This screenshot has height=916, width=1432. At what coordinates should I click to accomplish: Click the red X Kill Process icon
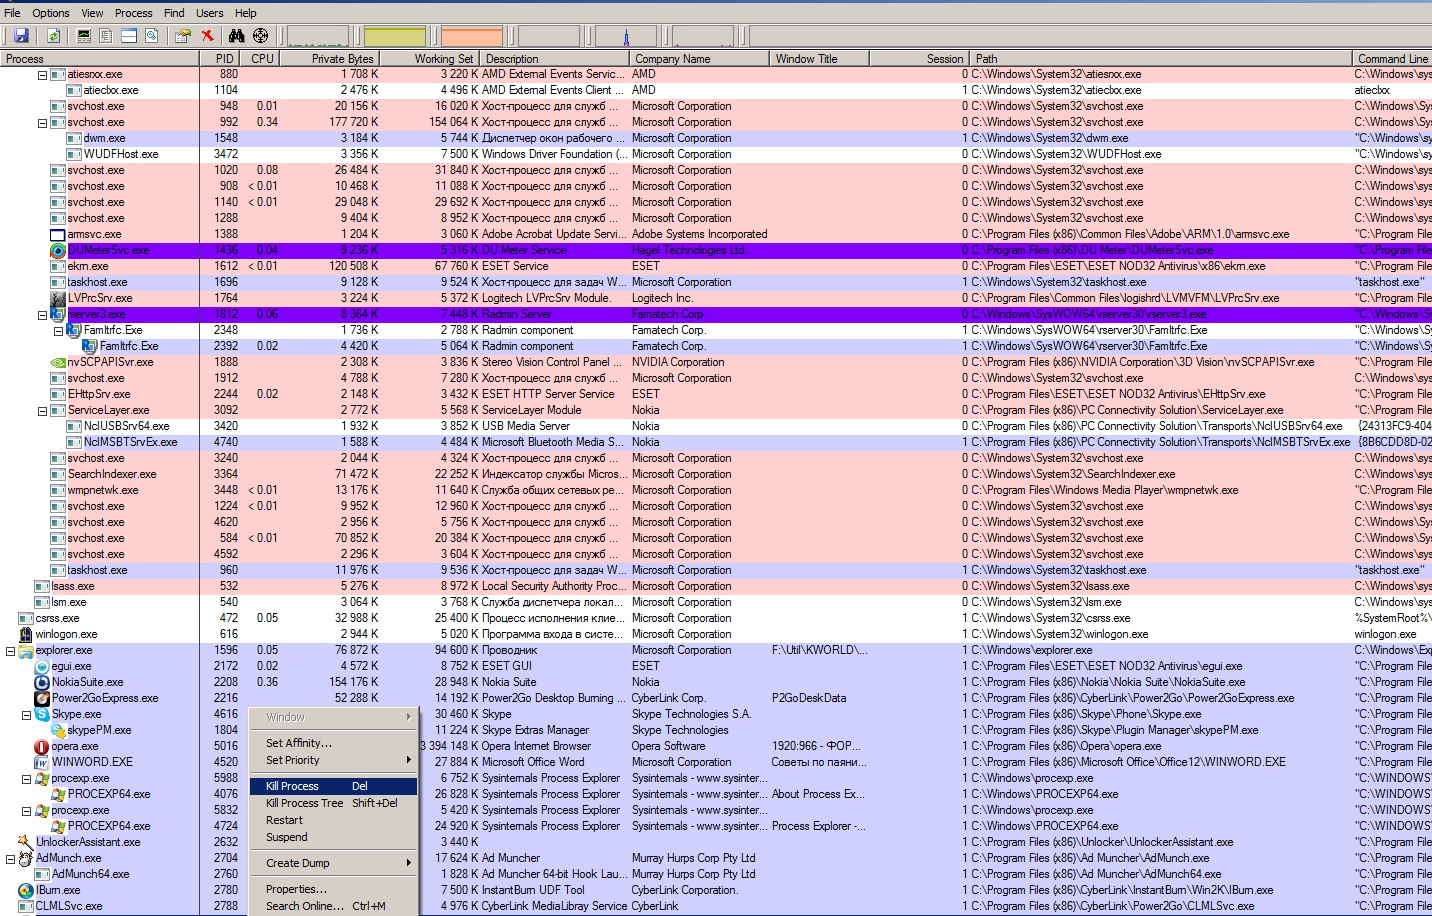click(x=207, y=36)
